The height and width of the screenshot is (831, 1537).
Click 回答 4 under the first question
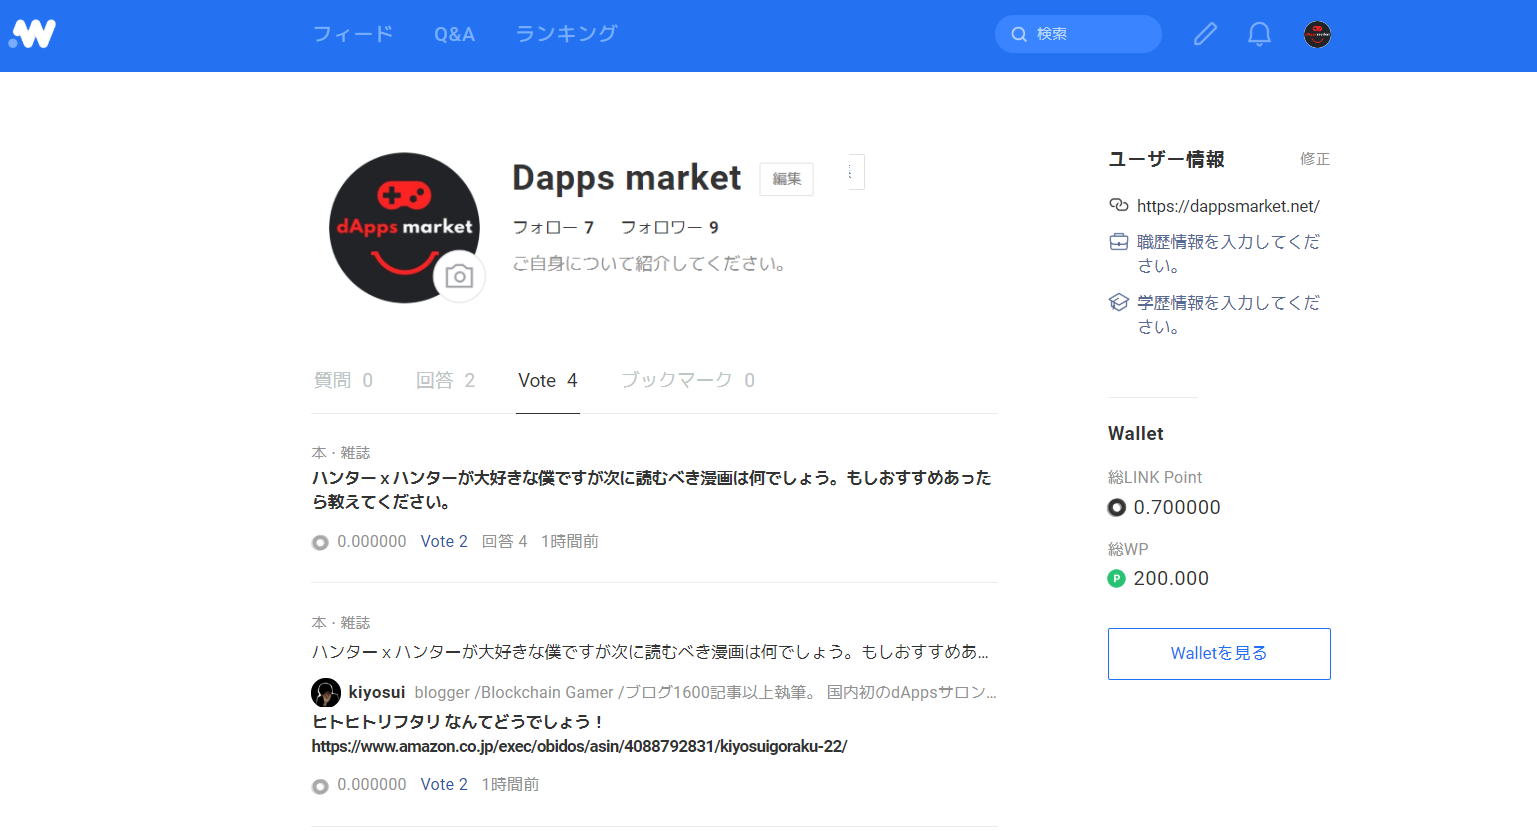click(x=504, y=541)
